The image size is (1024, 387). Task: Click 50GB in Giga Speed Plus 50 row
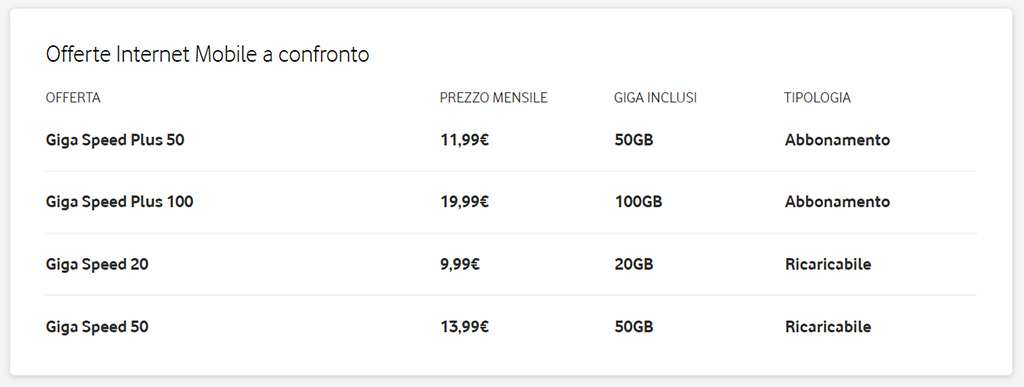coord(634,140)
